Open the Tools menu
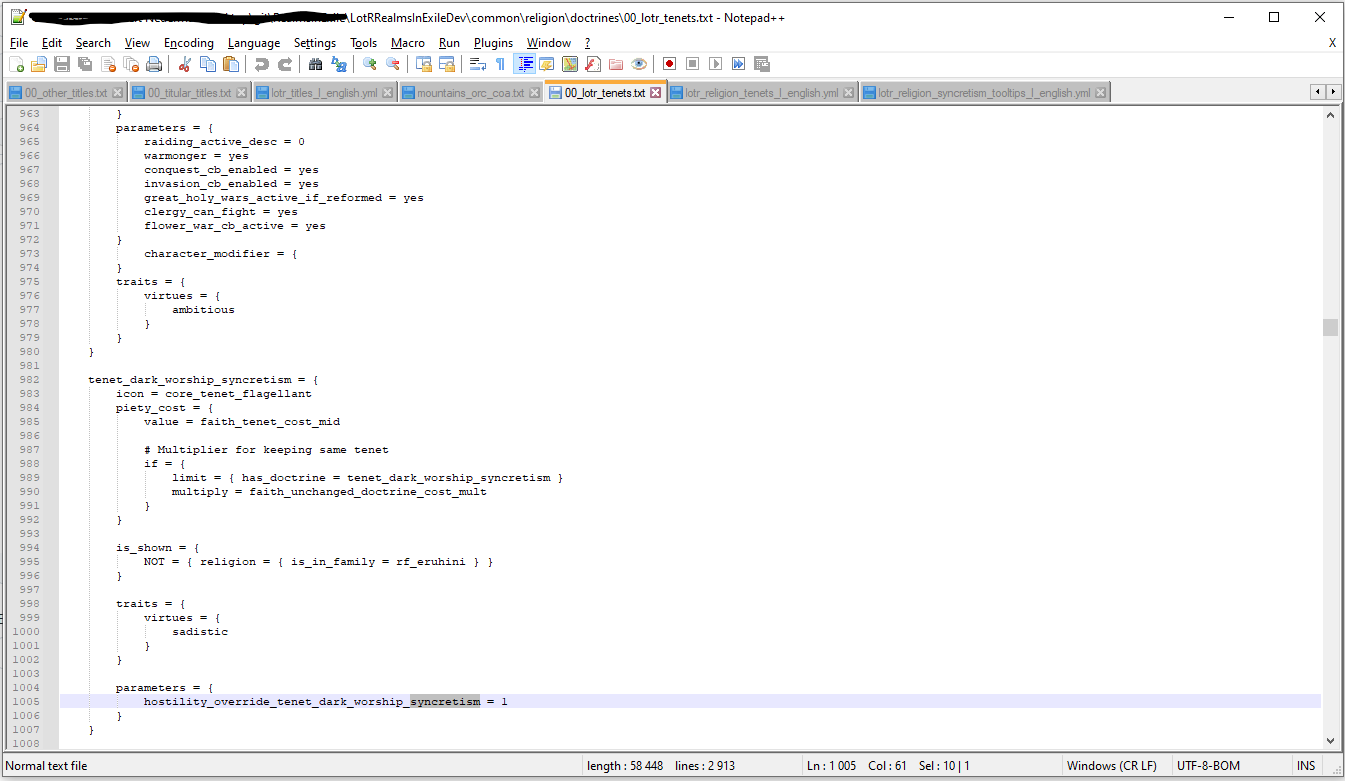Viewport: 1345px width, 781px height. (364, 43)
